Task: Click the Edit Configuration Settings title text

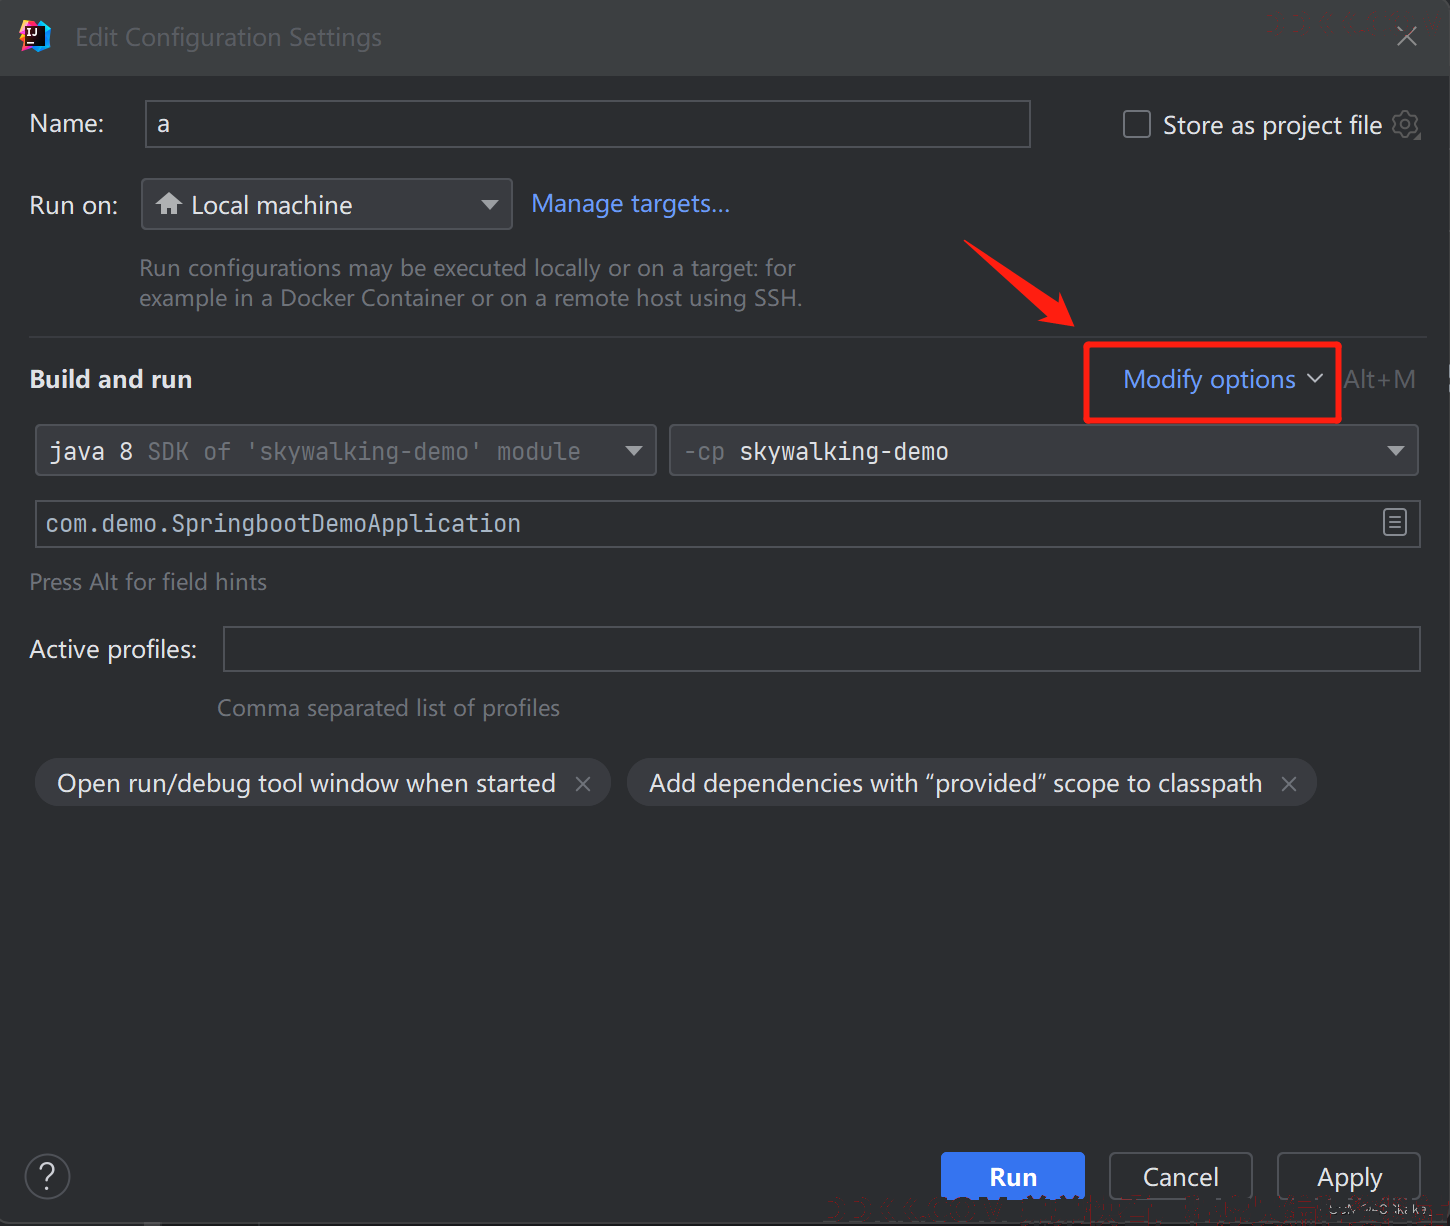Action: tap(229, 37)
